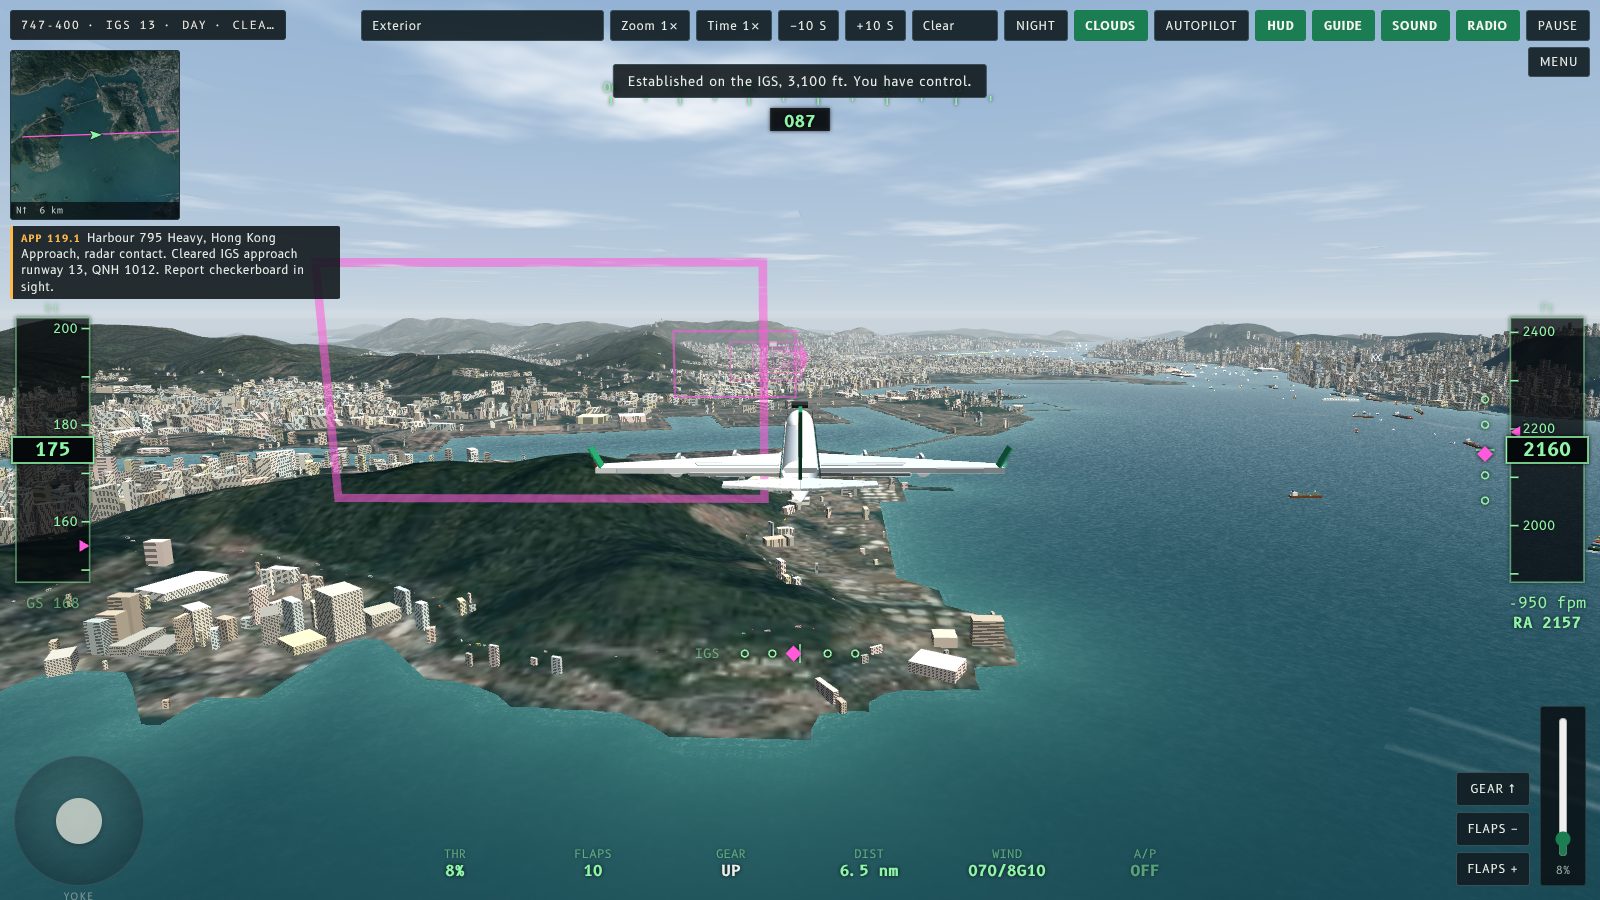Rewind with the −10 S button
The image size is (1600, 900).
point(808,26)
